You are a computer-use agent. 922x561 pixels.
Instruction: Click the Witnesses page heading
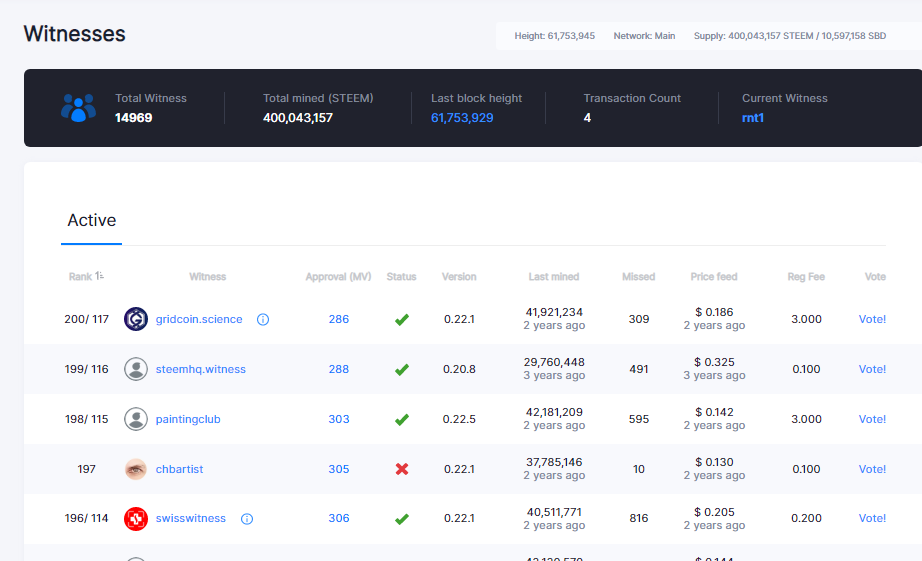pos(75,34)
